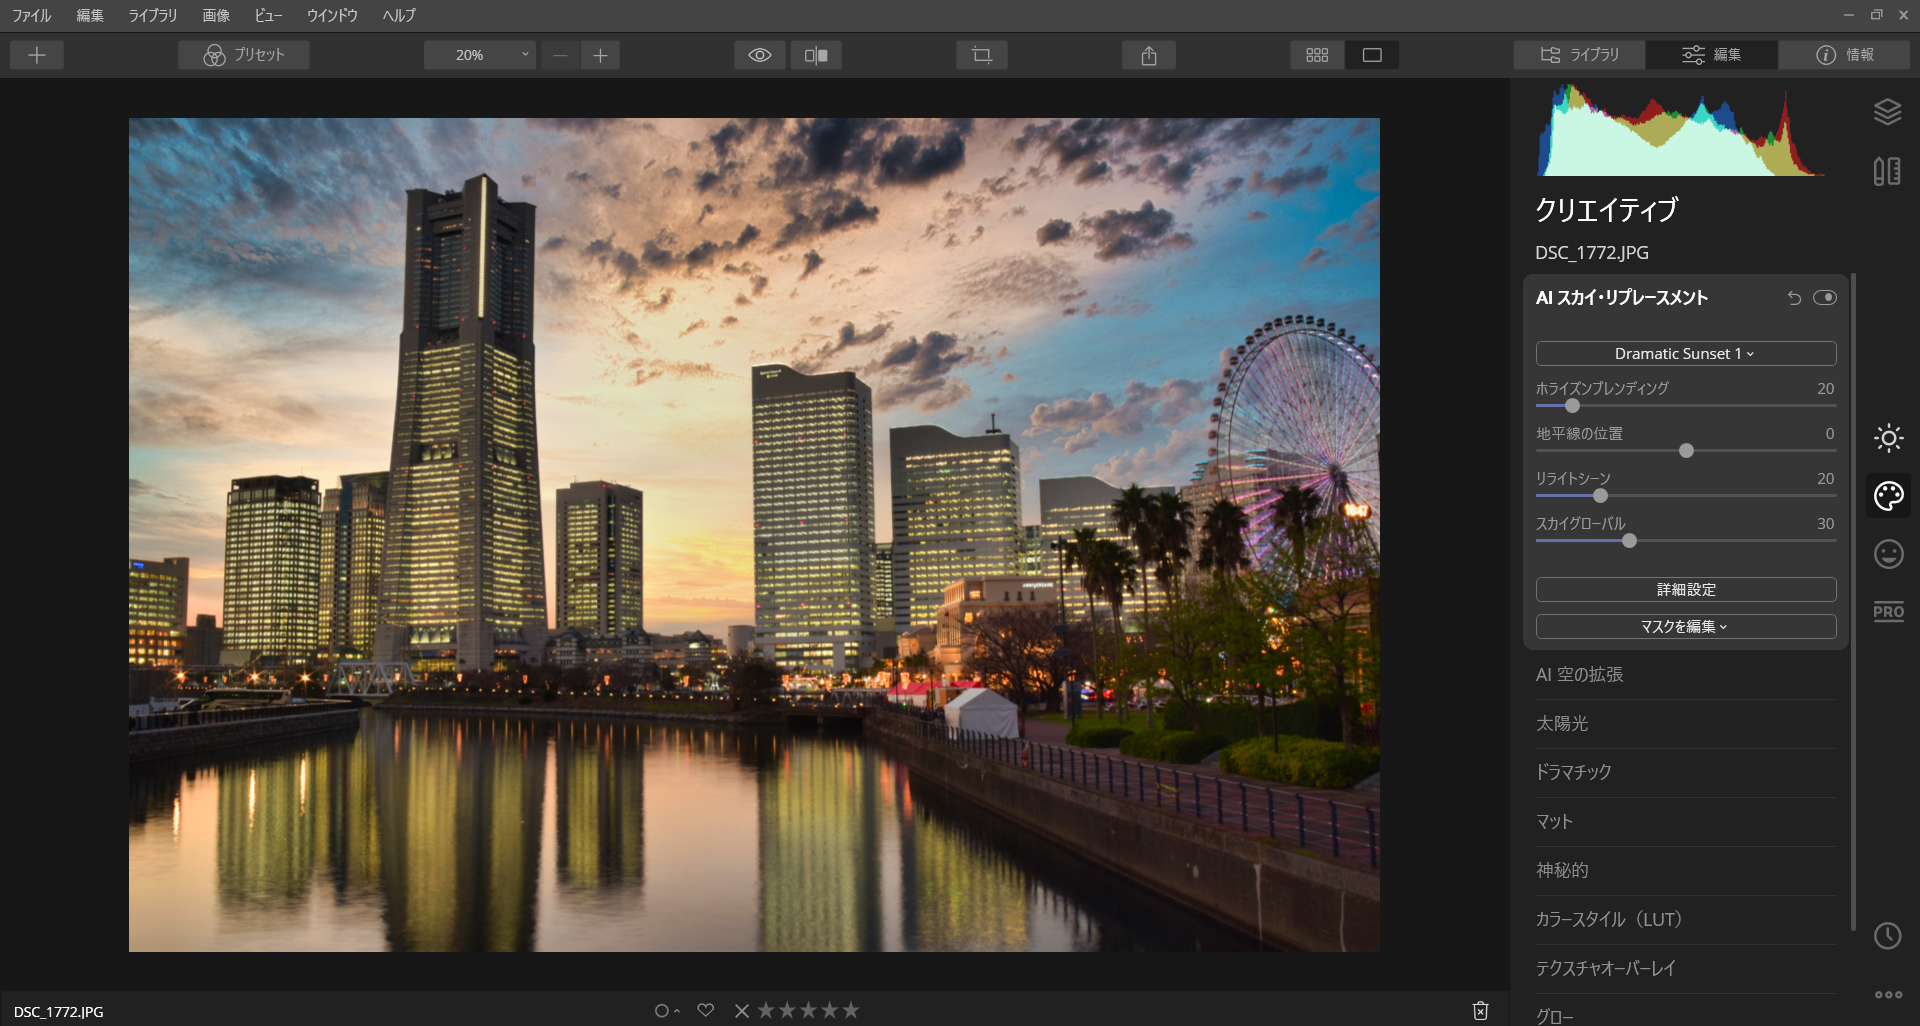
Task: Switch to the ライブラリ tab
Action: point(1580,55)
